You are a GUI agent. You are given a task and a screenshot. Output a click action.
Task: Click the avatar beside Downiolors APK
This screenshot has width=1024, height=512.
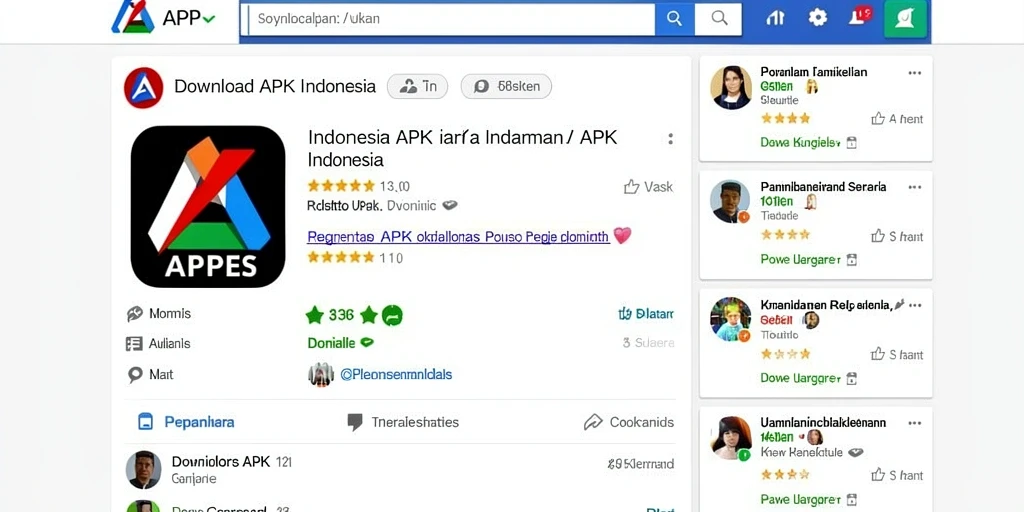pyautogui.click(x=143, y=469)
